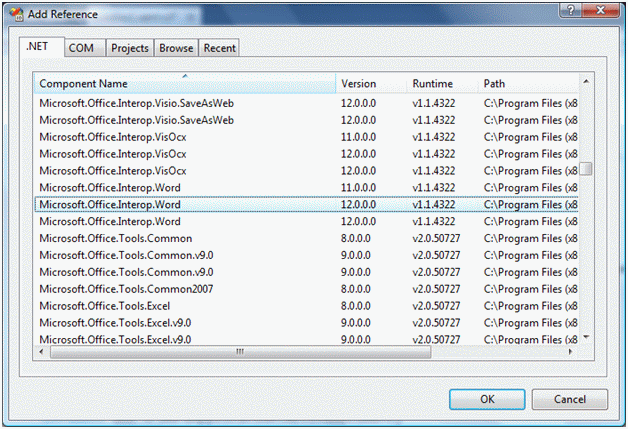The image size is (628, 429).
Task: Cancel the Add Reference dialog
Action: (570, 399)
